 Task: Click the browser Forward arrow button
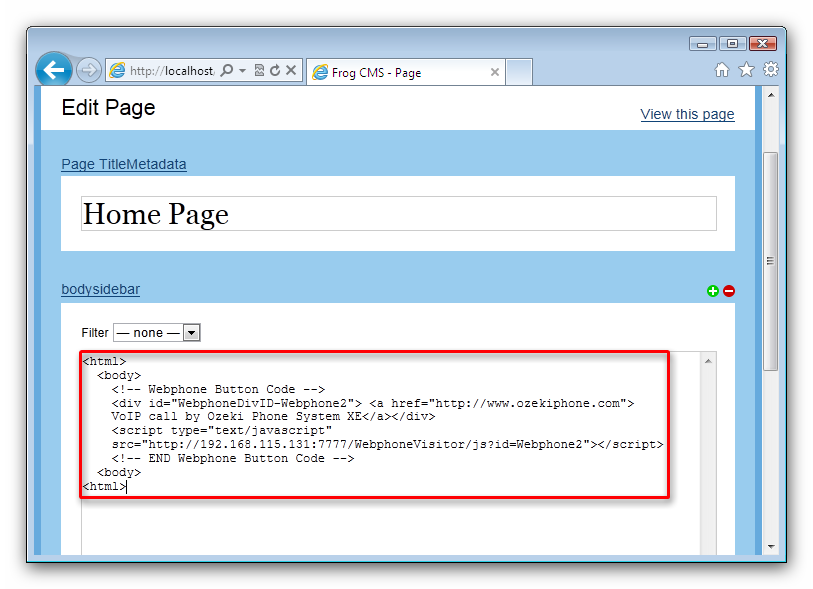pyautogui.click(x=88, y=70)
